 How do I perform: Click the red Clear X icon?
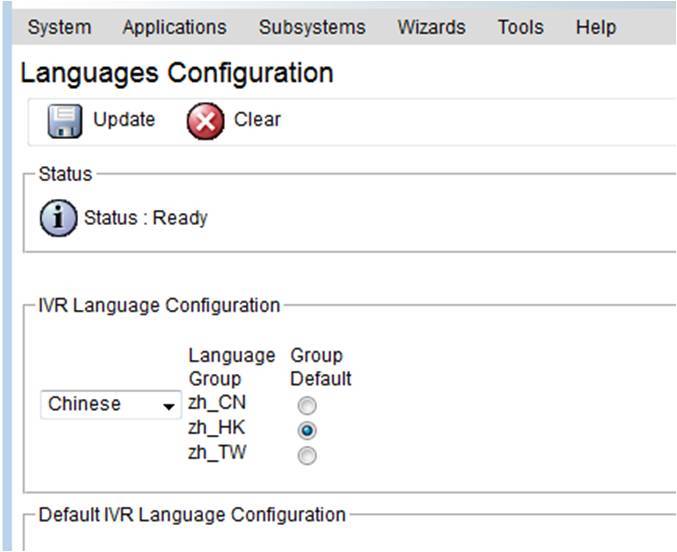click(206, 121)
